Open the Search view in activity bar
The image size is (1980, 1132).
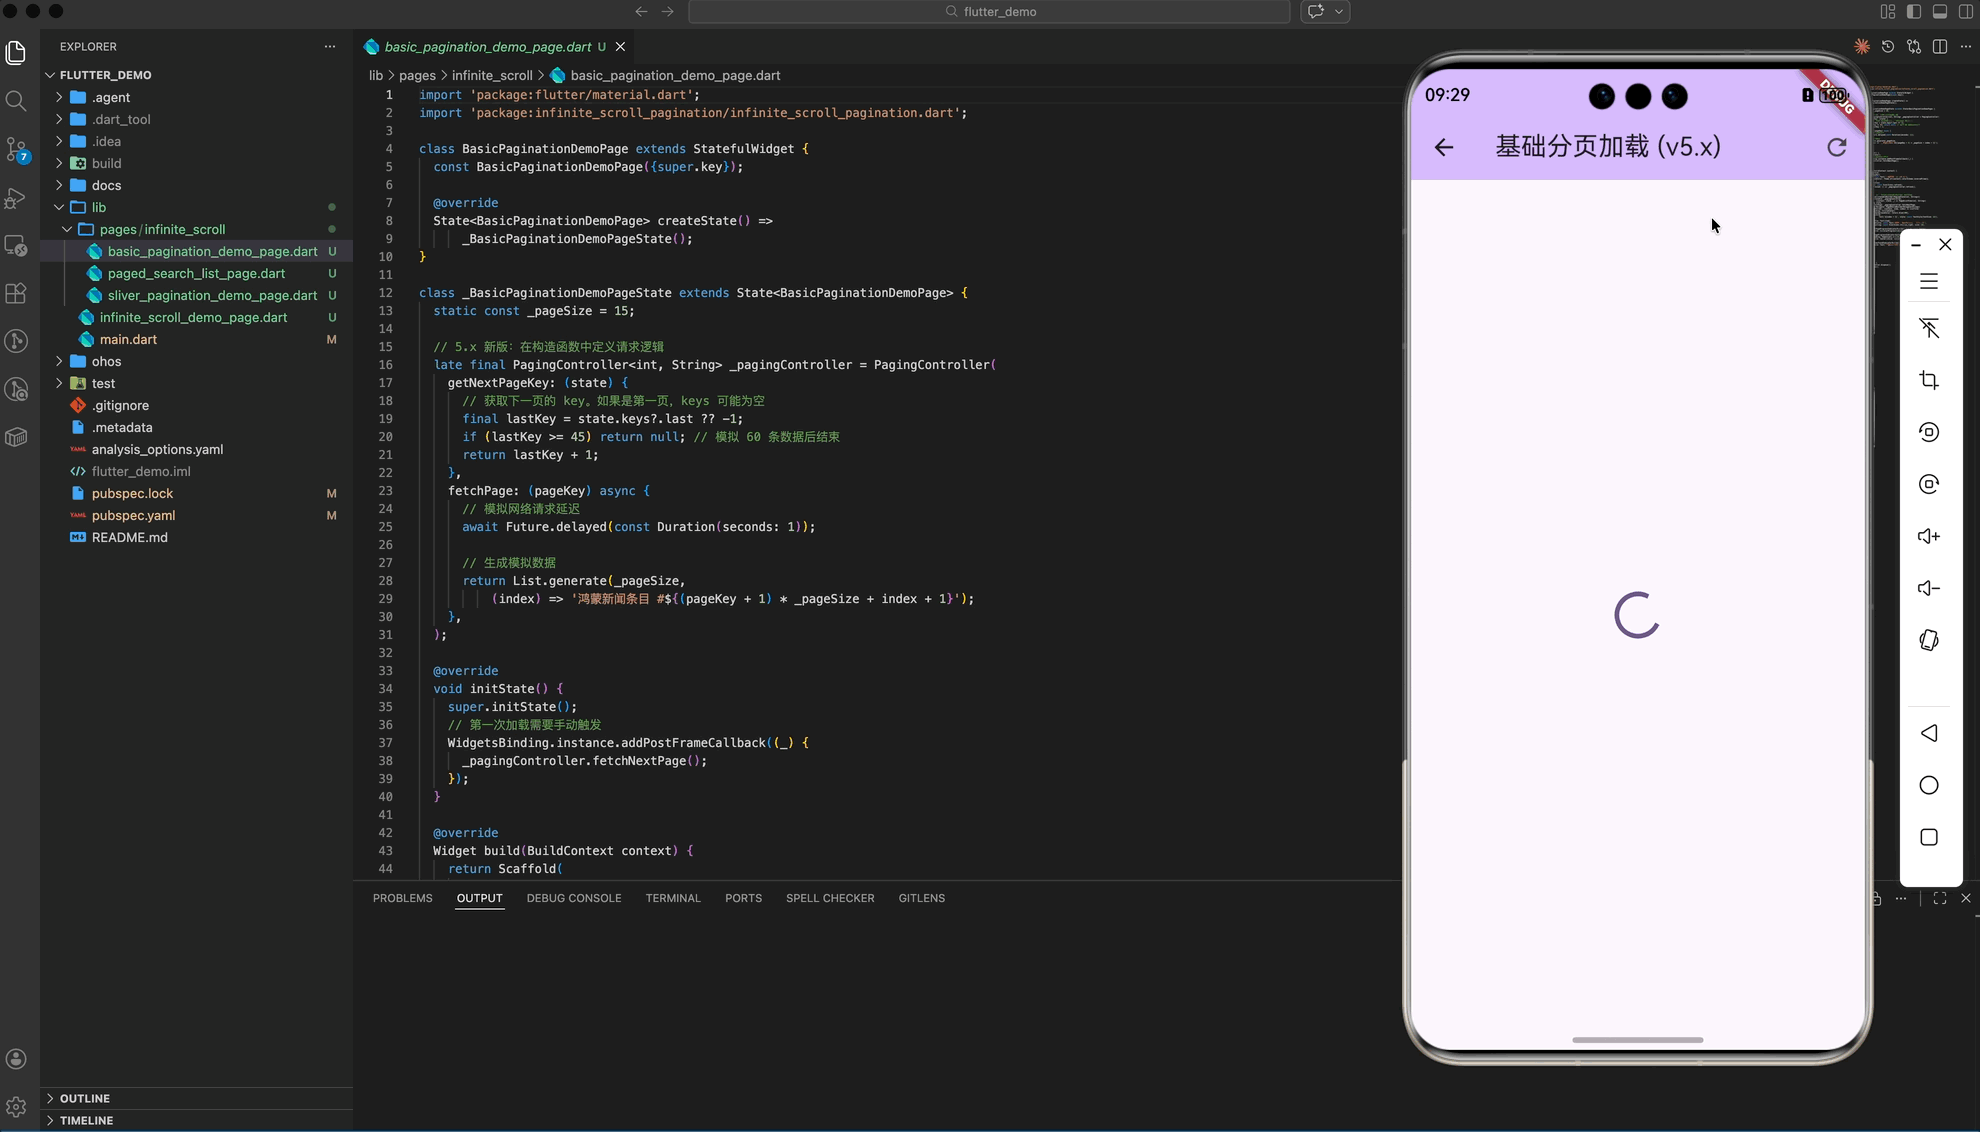click(16, 101)
